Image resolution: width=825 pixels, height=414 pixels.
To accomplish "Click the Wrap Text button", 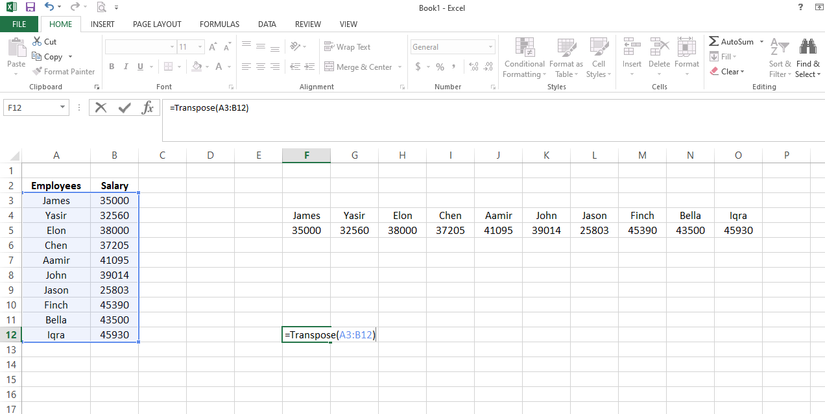I will pyautogui.click(x=347, y=47).
